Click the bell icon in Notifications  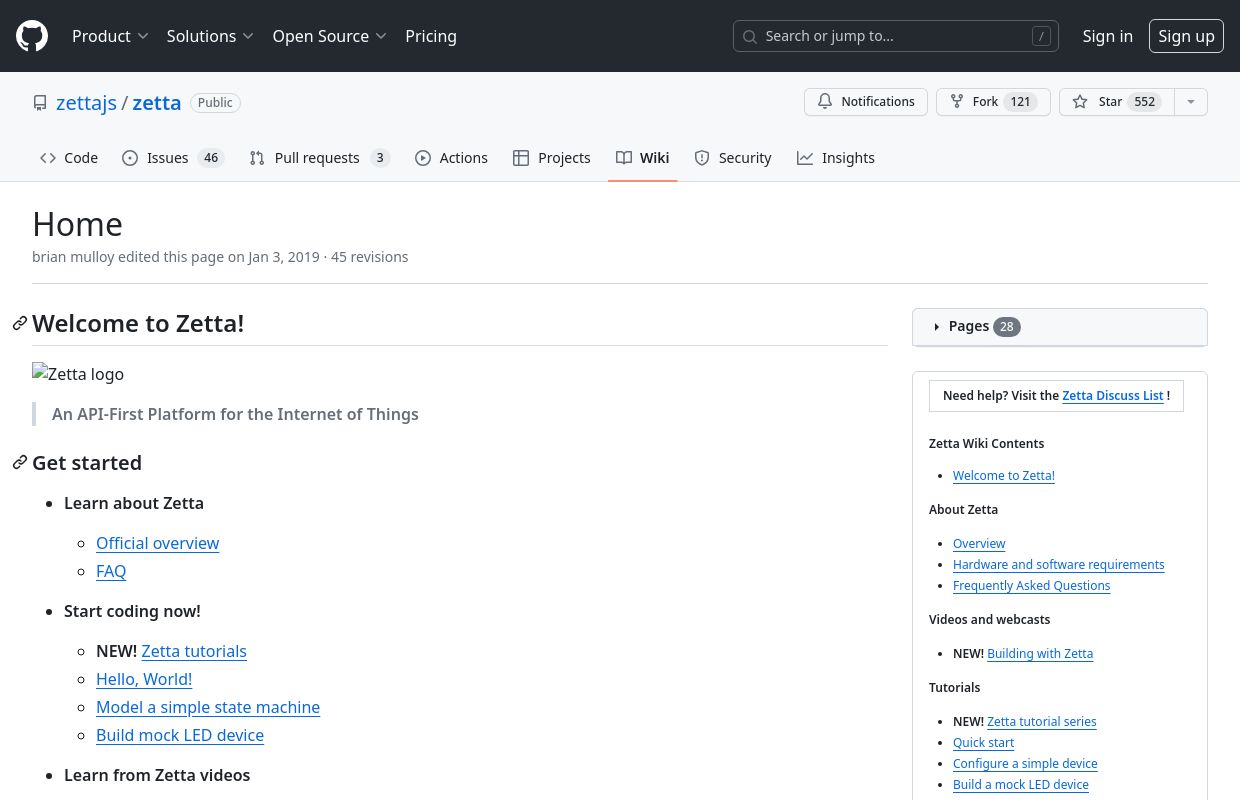pos(825,102)
